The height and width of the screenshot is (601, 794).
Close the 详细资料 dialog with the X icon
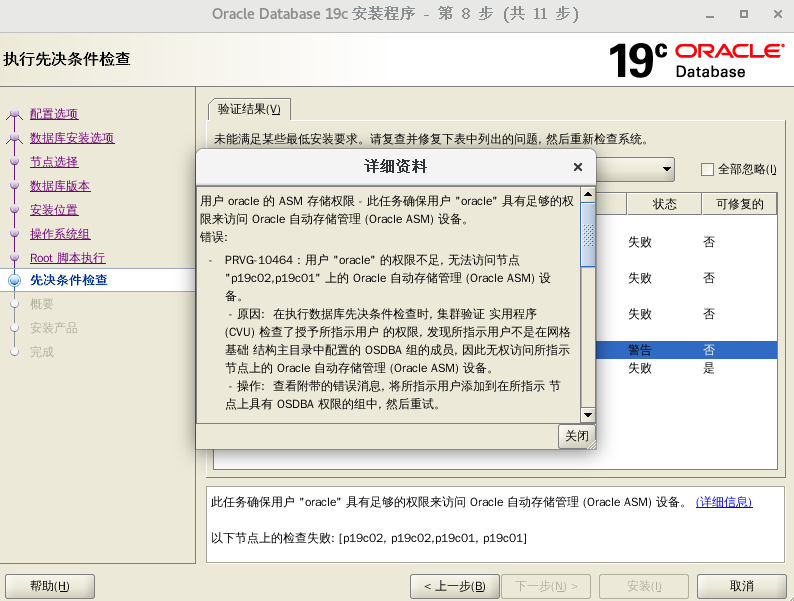point(578,167)
